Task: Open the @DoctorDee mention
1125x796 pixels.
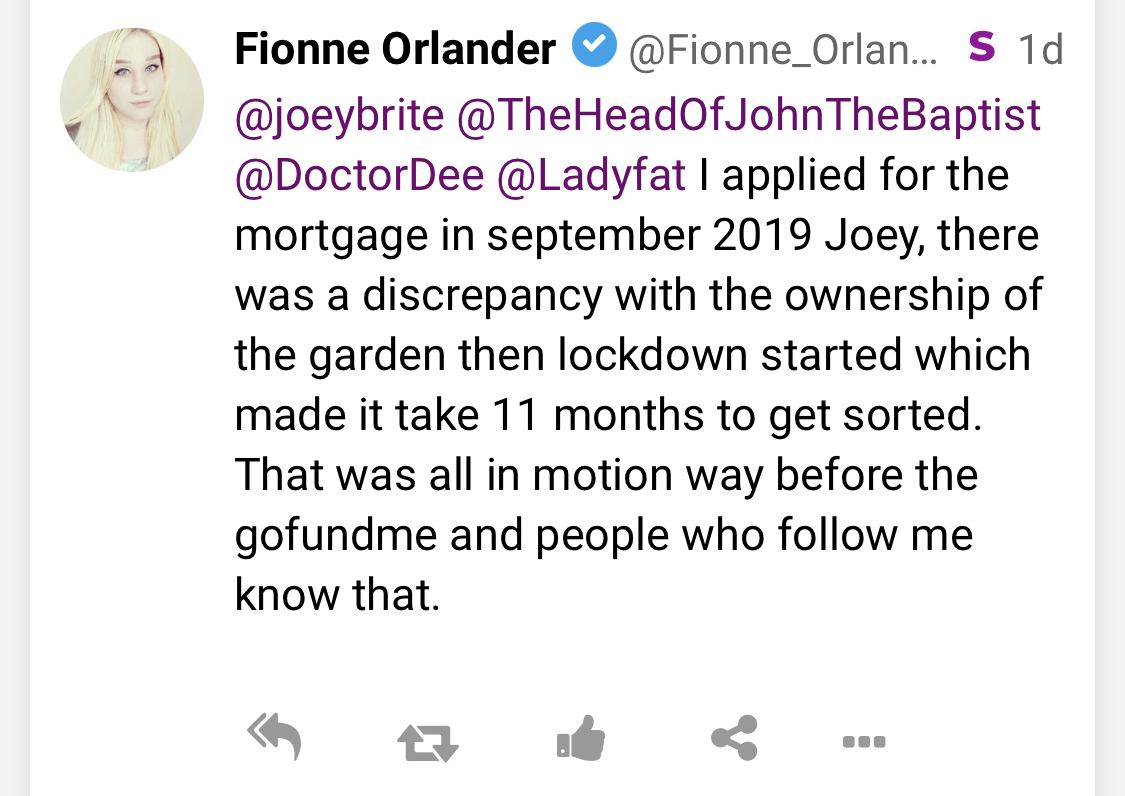Action: coord(359,176)
